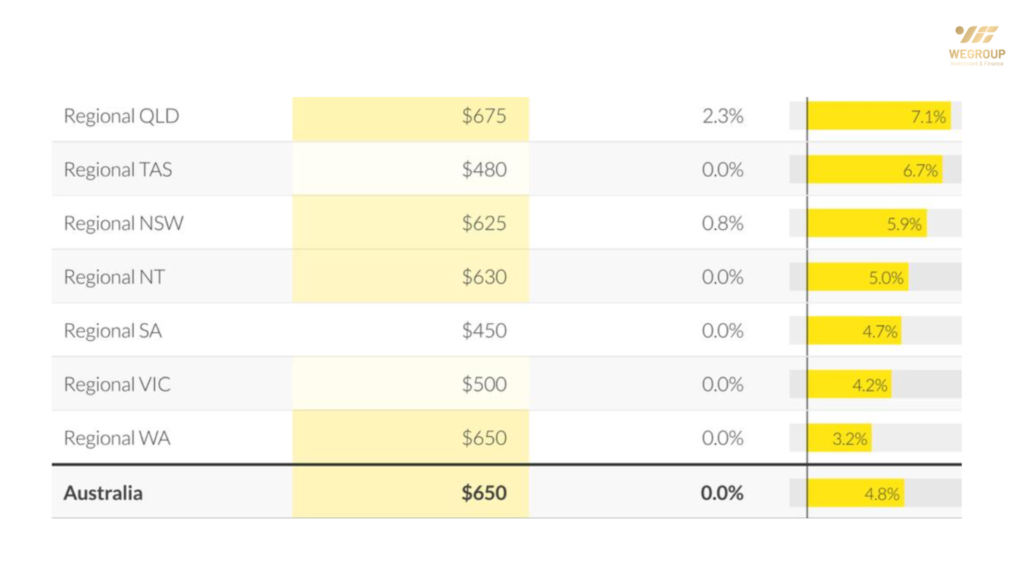Image resolution: width=1024 pixels, height=576 pixels.
Task: Click the 4.8% Australia bar
Action: tap(855, 493)
